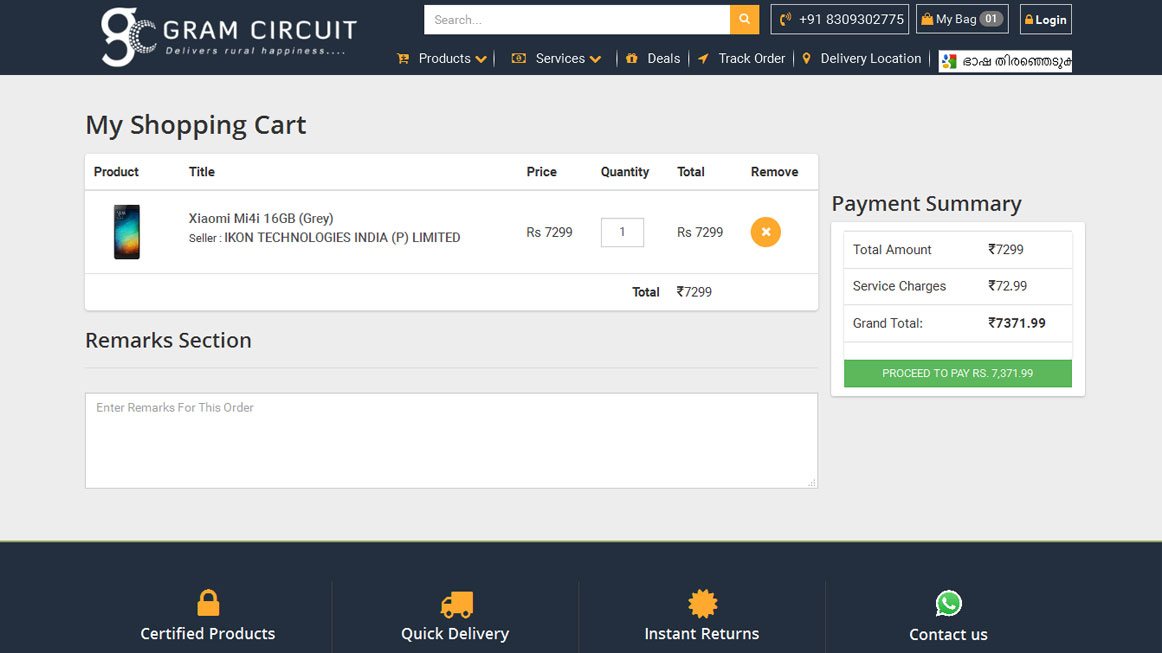The width and height of the screenshot is (1162, 653).
Task: Click the Grand Total ₹7371.99 value
Action: tap(1017, 323)
